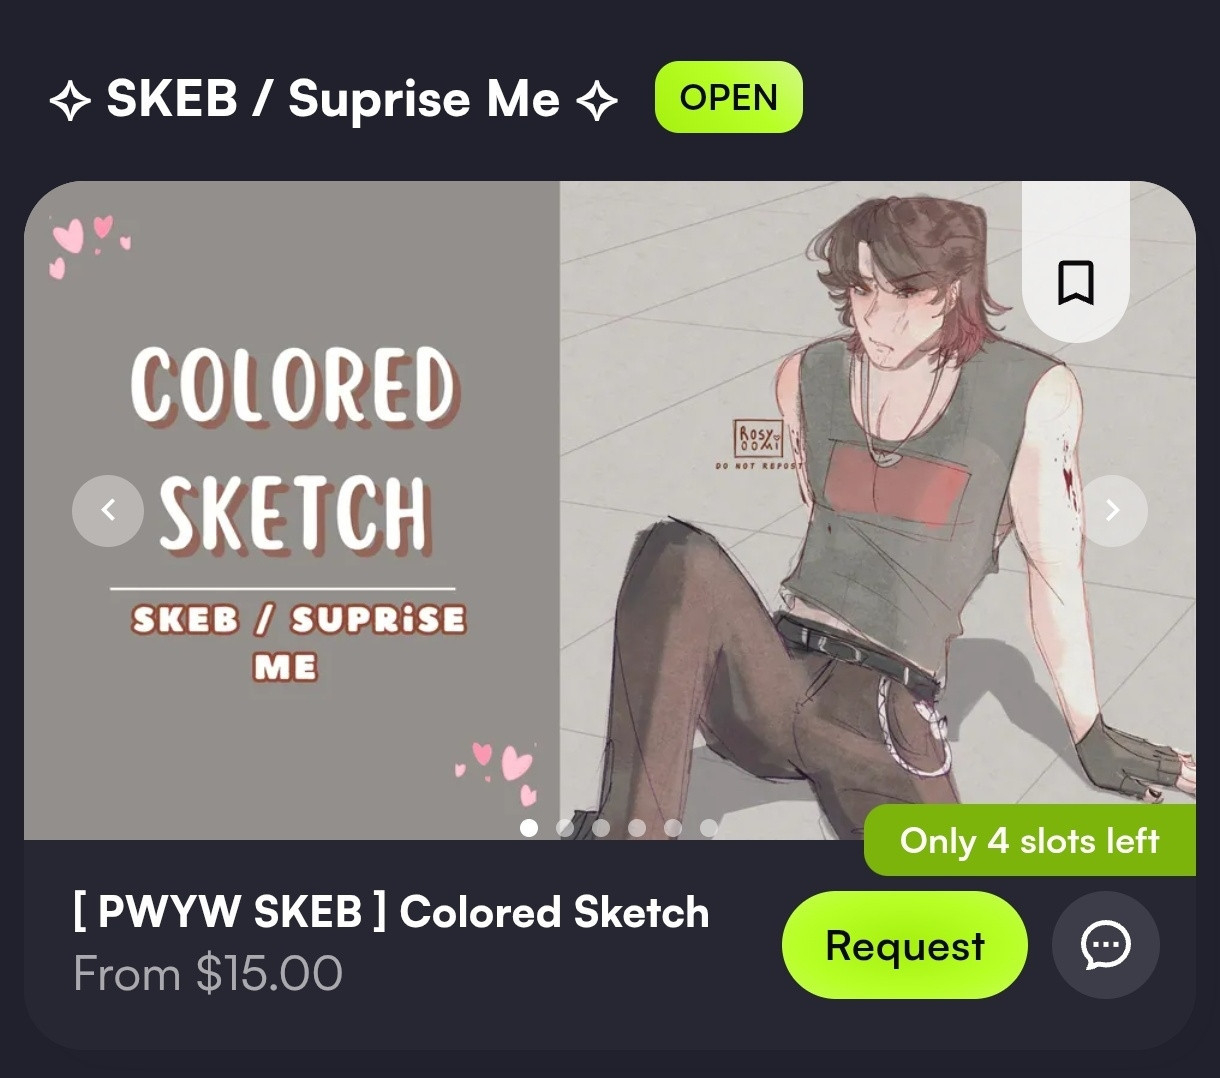The width and height of the screenshot is (1220, 1078).
Task: Request the PWYW SKEB commission
Action: [904, 945]
